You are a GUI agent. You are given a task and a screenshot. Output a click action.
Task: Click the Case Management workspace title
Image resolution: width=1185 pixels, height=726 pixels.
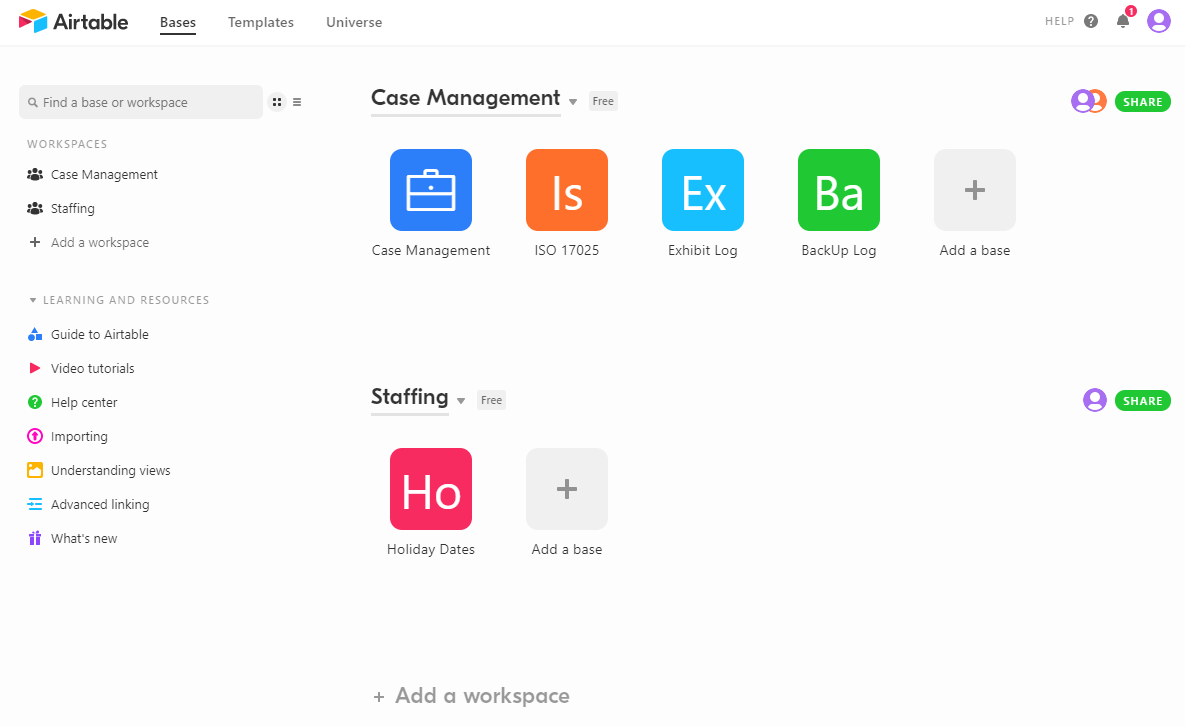point(466,98)
